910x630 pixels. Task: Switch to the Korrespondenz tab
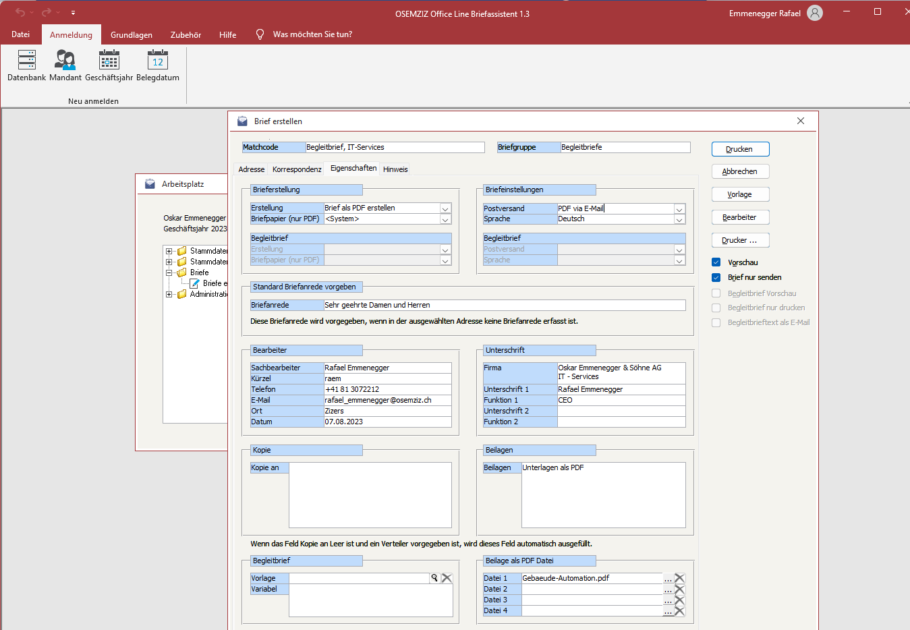coord(297,170)
